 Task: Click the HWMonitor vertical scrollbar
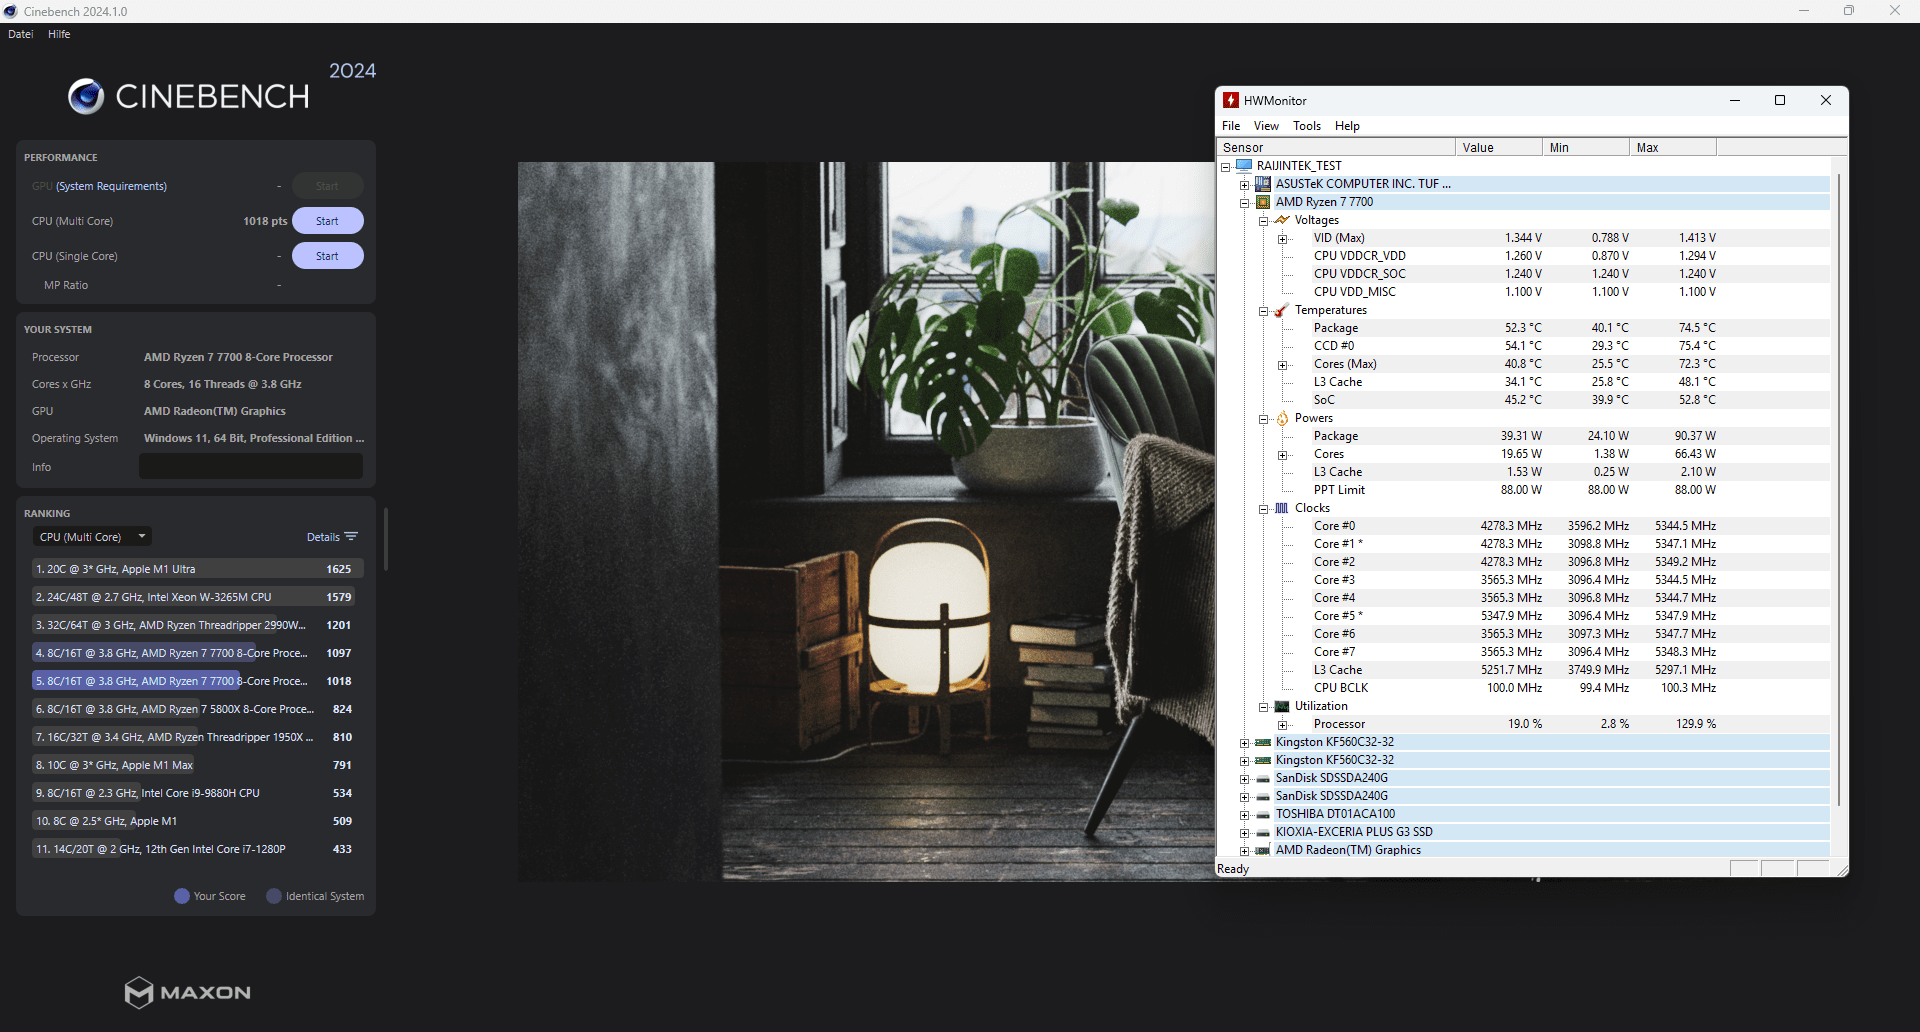click(x=1838, y=490)
